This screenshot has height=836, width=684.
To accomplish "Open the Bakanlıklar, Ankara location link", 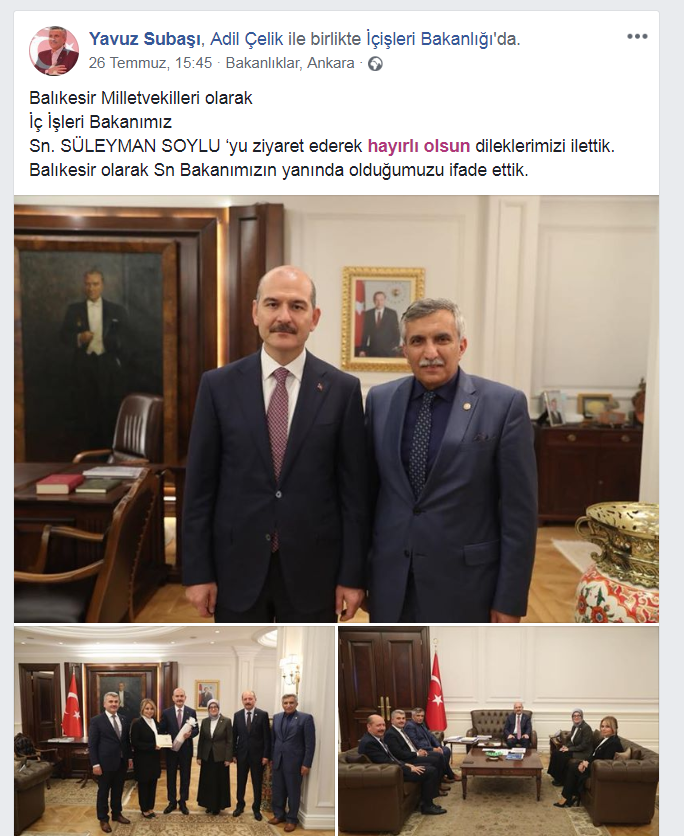I will click(x=290, y=63).
